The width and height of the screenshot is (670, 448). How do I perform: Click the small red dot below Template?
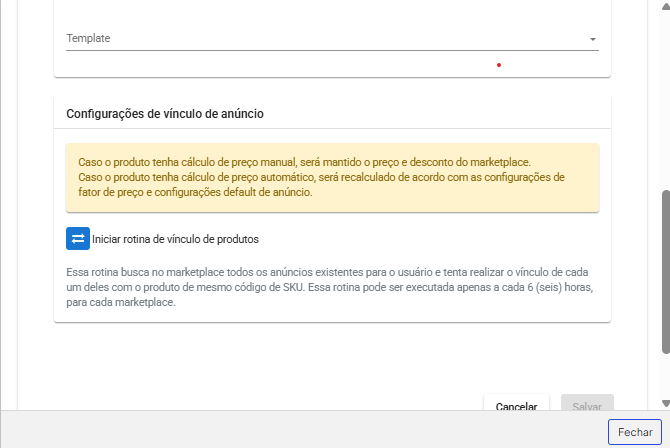point(498,66)
